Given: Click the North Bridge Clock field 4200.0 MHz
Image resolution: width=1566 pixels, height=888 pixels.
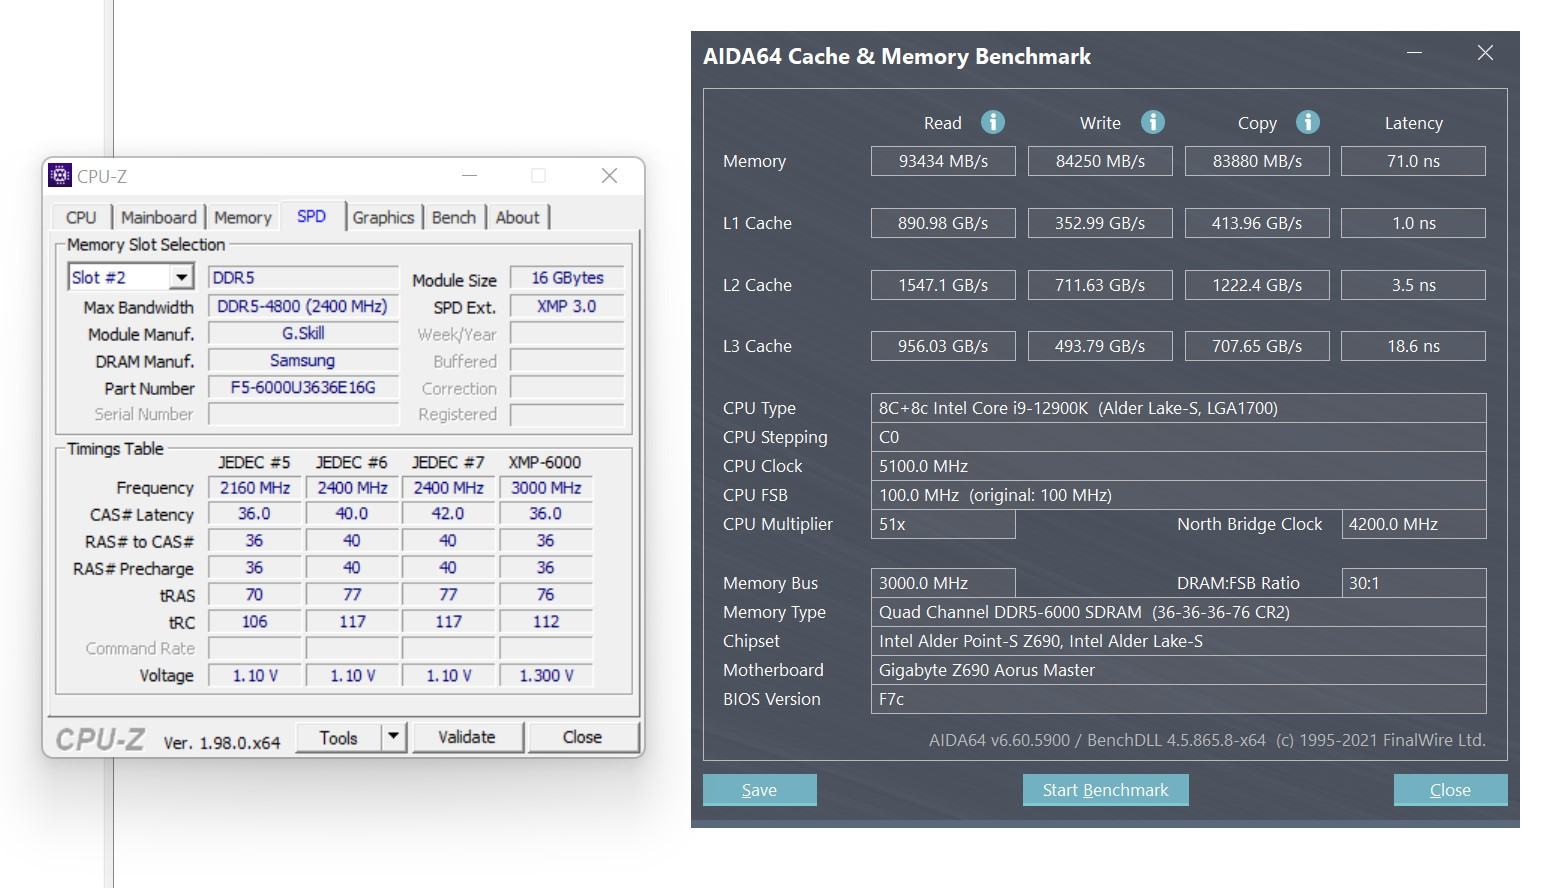Looking at the screenshot, I should point(1413,524).
